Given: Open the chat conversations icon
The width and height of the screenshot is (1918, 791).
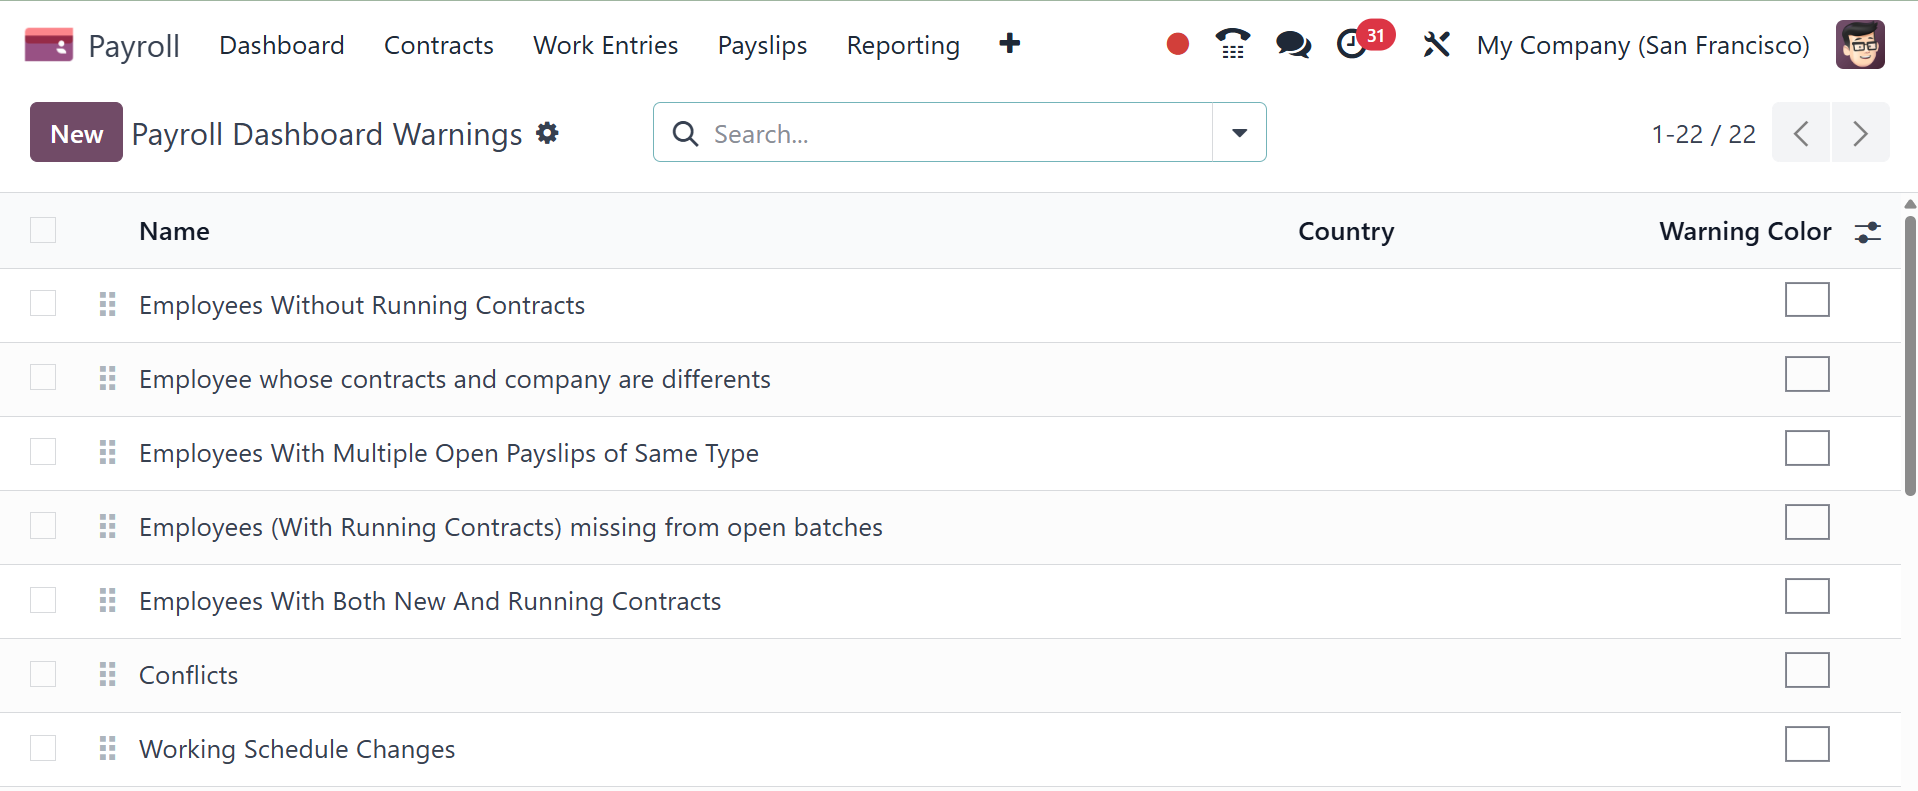Looking at the screenshot, I should click(1293, 44).
